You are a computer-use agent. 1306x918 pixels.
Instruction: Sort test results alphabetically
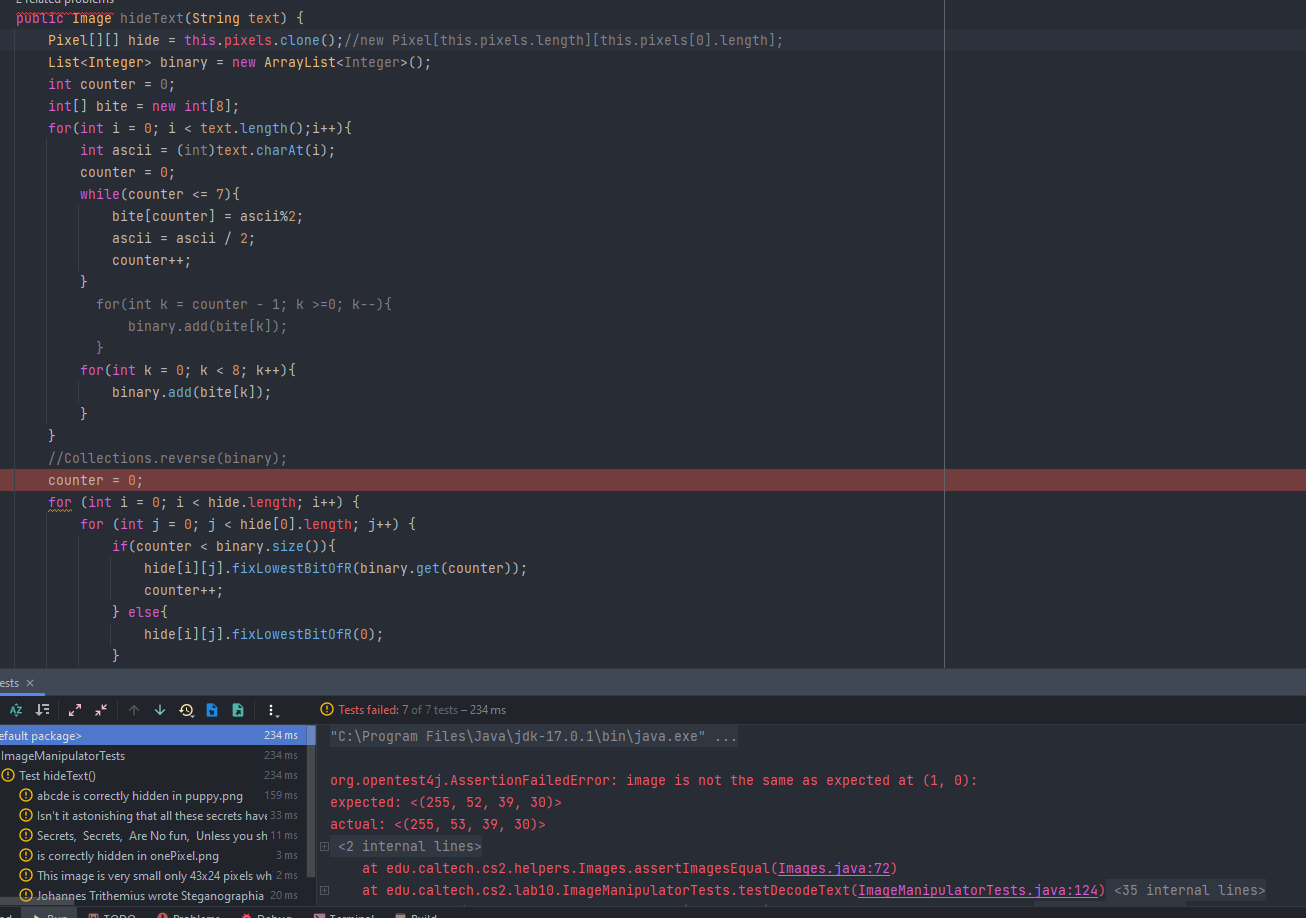pyautogui.click(x=16, y=710)
